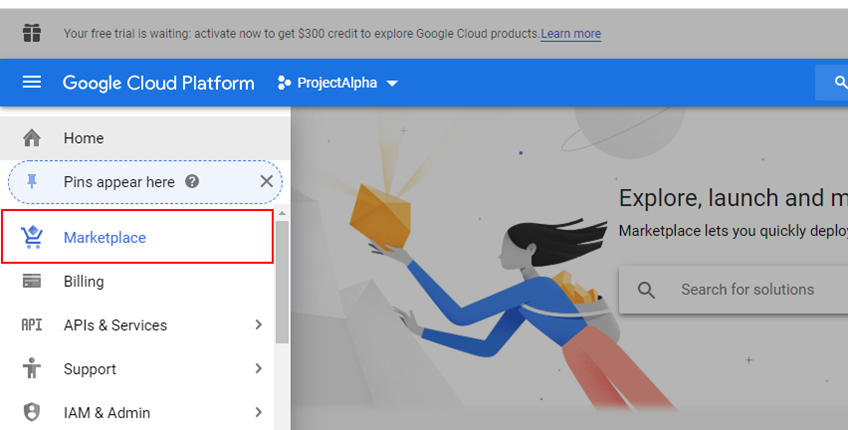Viewport: 848px width, 430px height.
Task: Open the Learn more link
Action: 571,34
